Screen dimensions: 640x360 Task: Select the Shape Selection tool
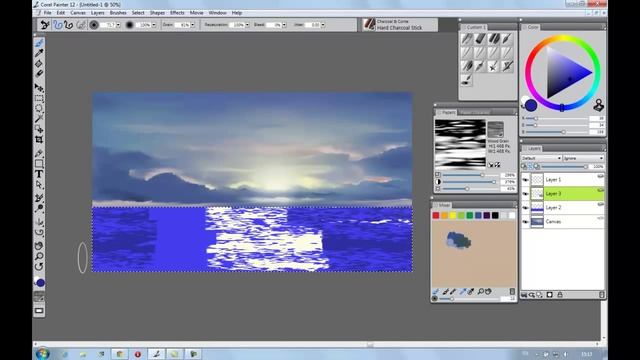click(x=39, y=184)
